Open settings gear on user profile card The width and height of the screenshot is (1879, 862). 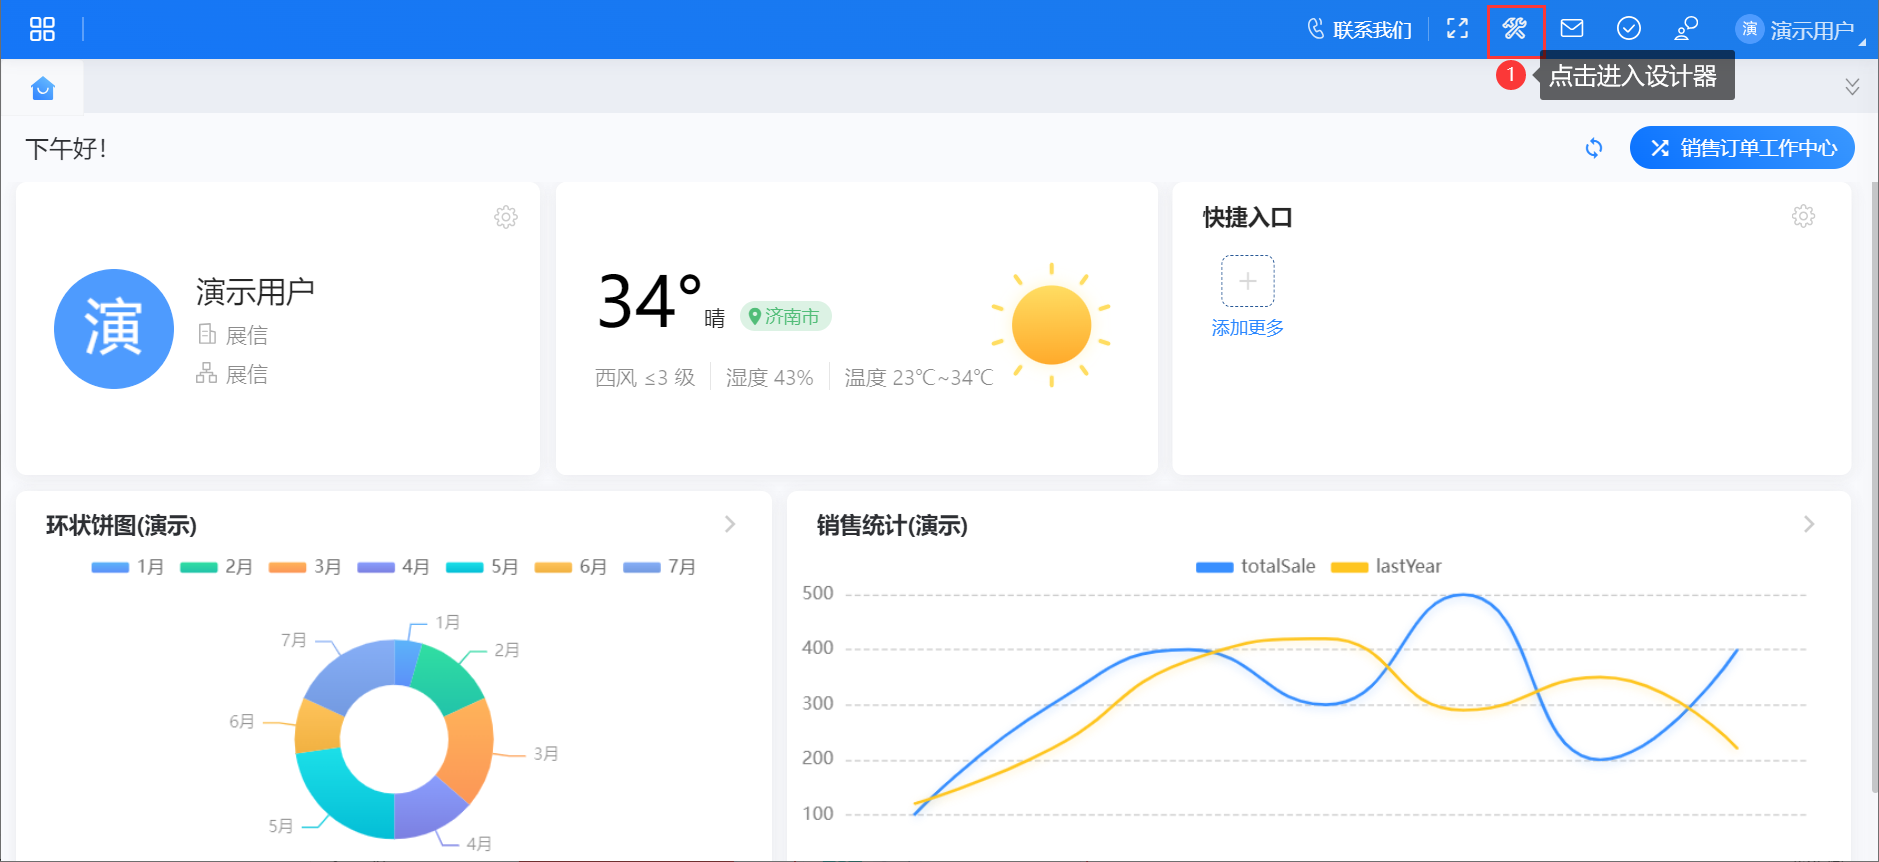click(506, 217)
